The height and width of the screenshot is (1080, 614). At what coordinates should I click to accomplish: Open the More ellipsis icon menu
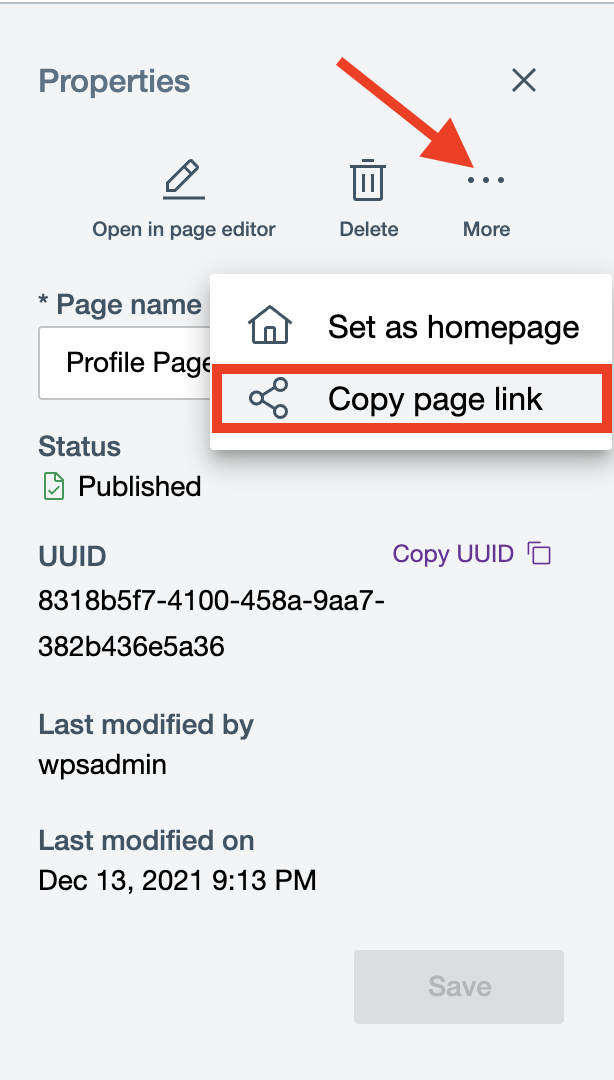tap(486, 180)
